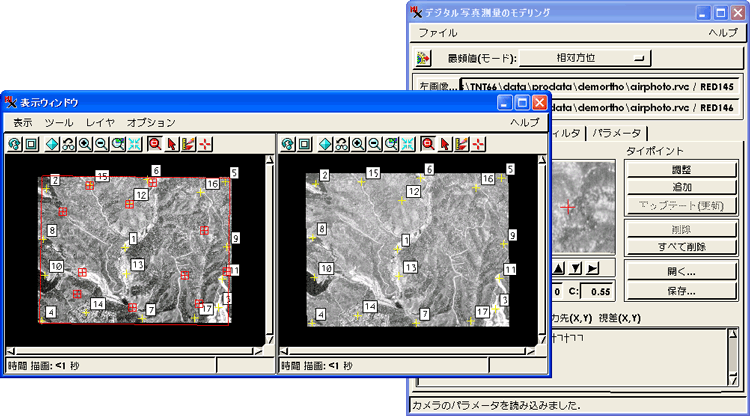Select the zoom out magnifier in right view

pyautogui.click(x=375, y=144)
